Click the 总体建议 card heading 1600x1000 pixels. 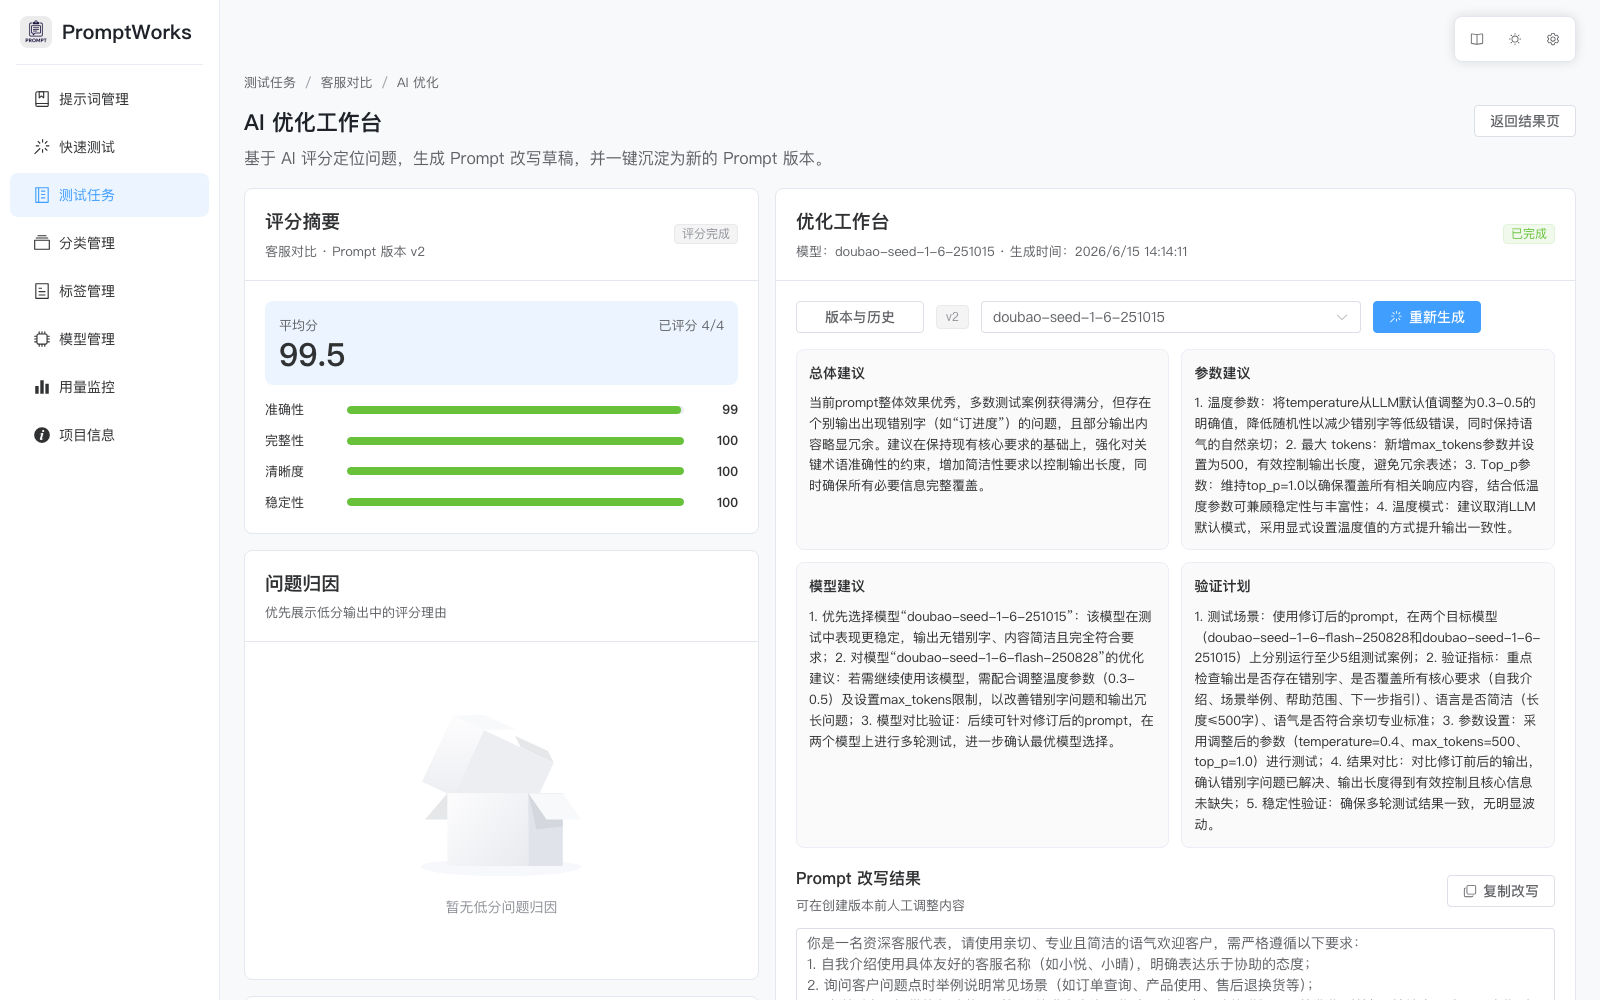tap(837, 373)
